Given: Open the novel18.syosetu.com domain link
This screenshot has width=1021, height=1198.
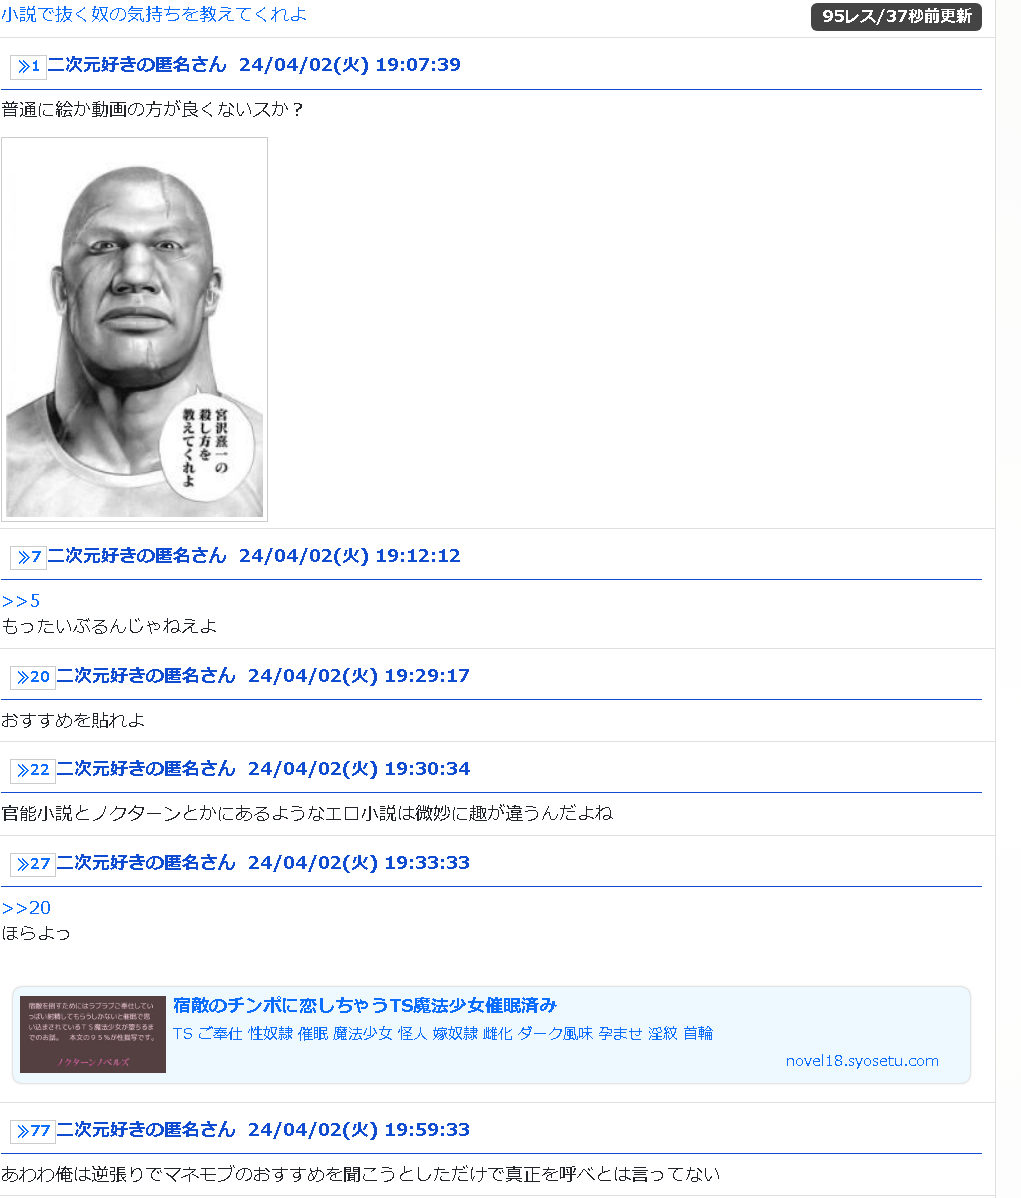Looking at the screenshot, I should 862,1060.
